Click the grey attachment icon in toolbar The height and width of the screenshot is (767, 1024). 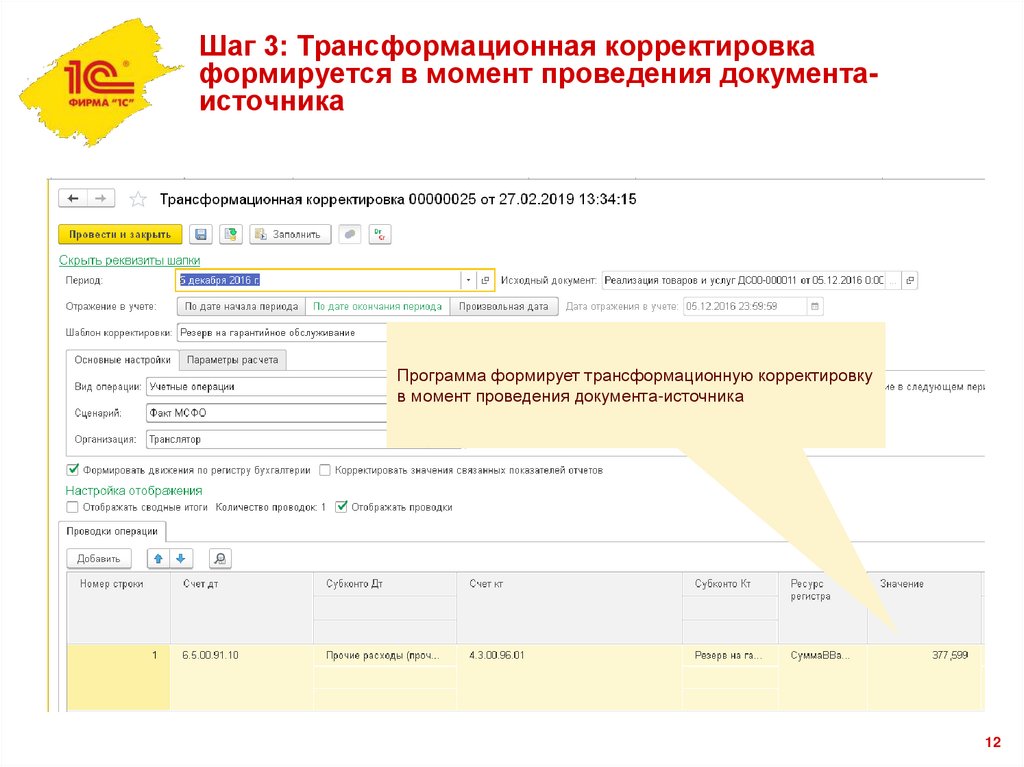point(350,235)
